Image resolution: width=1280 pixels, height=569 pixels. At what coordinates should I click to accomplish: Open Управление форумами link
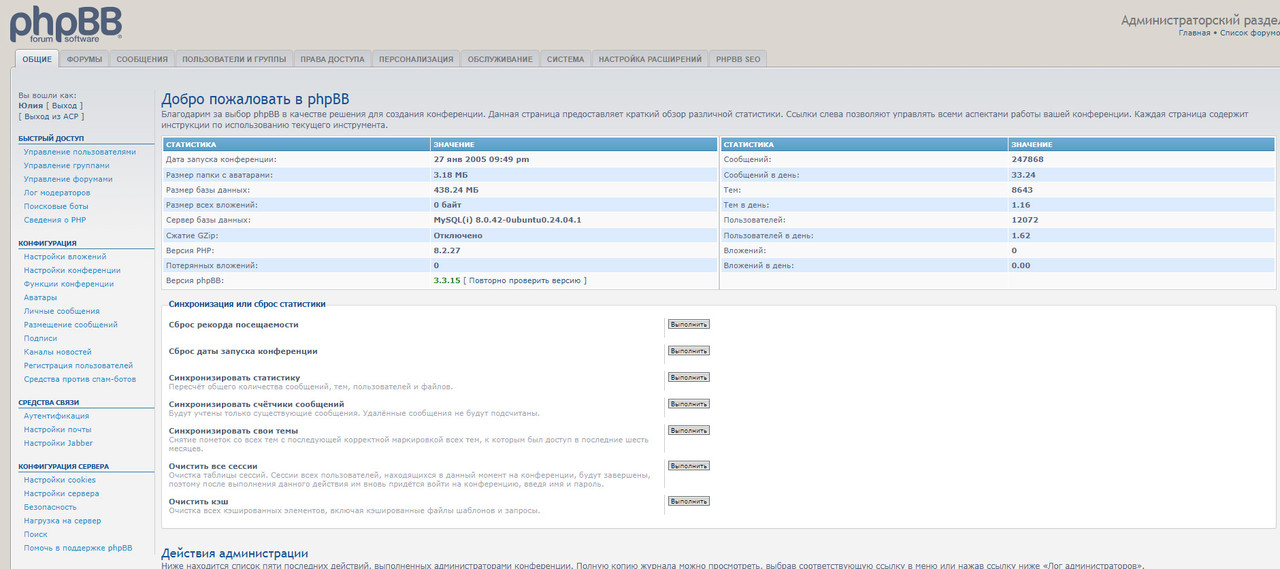(68, 179)
